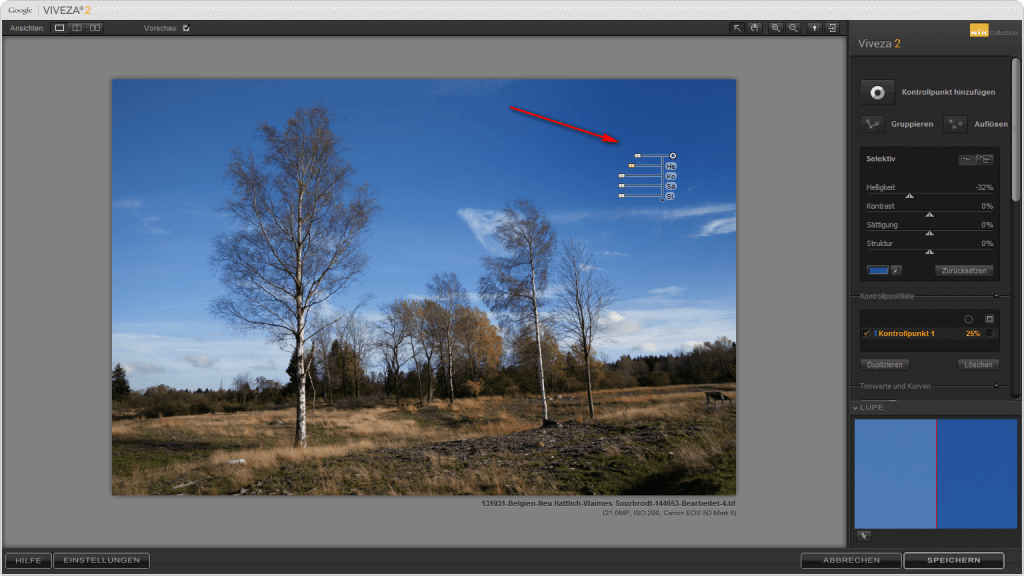
Task: Click the Auflösen label
Action: click(x=991, y=124)
